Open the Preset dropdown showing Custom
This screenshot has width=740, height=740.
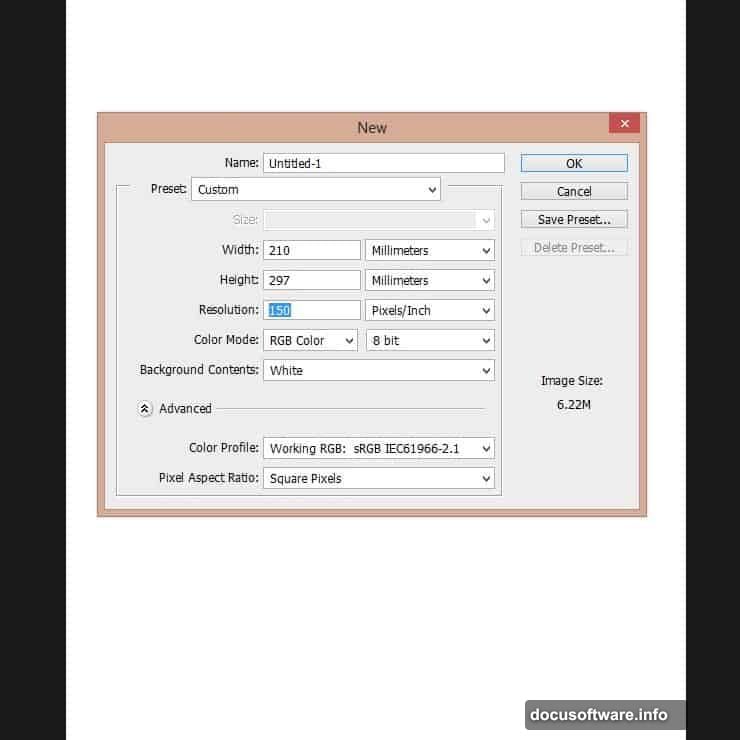315,189
